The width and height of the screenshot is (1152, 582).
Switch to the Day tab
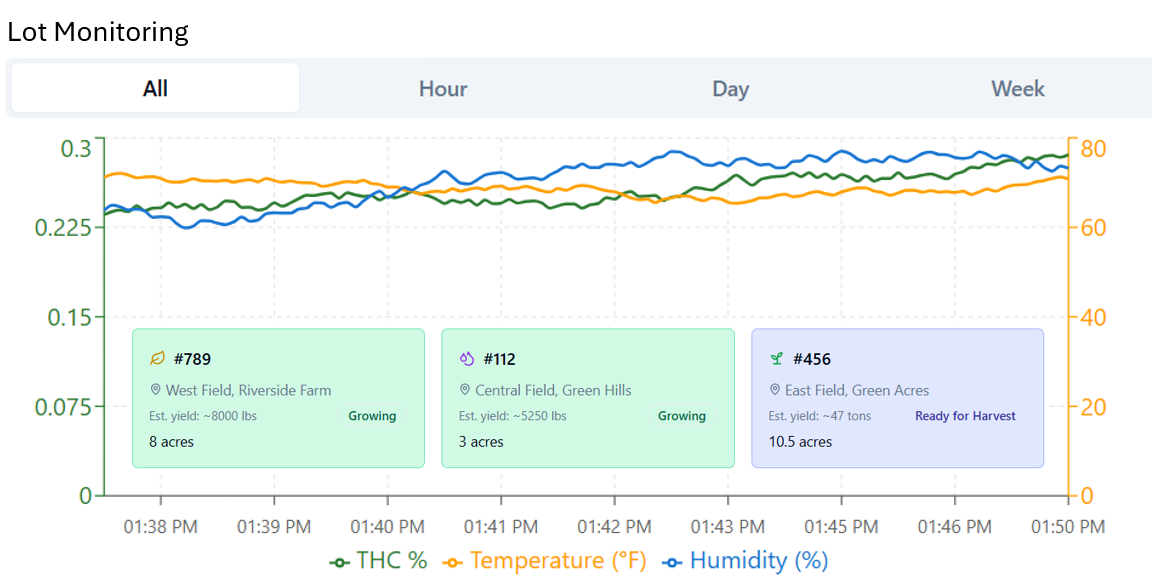coord(730,88)
